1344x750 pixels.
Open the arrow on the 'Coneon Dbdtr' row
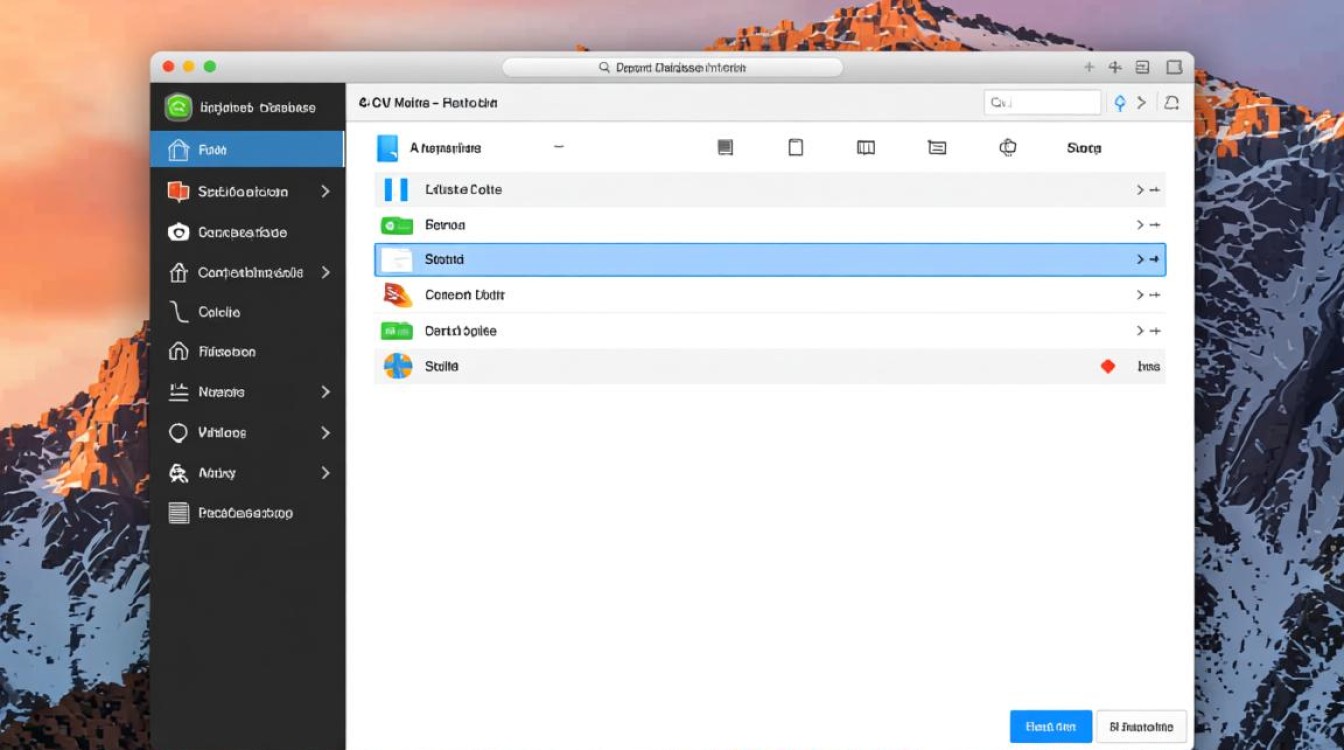click(x=1147, y=295)
